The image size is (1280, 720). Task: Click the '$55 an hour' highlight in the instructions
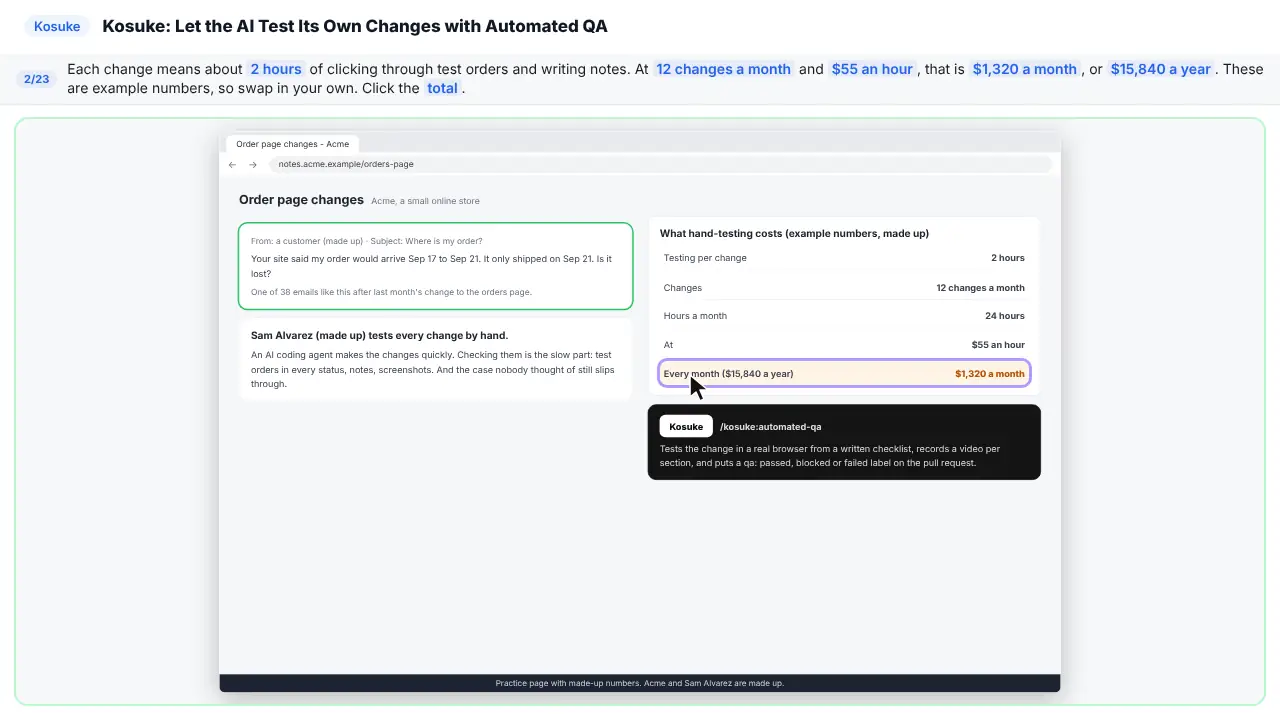[x=872, y=69]
